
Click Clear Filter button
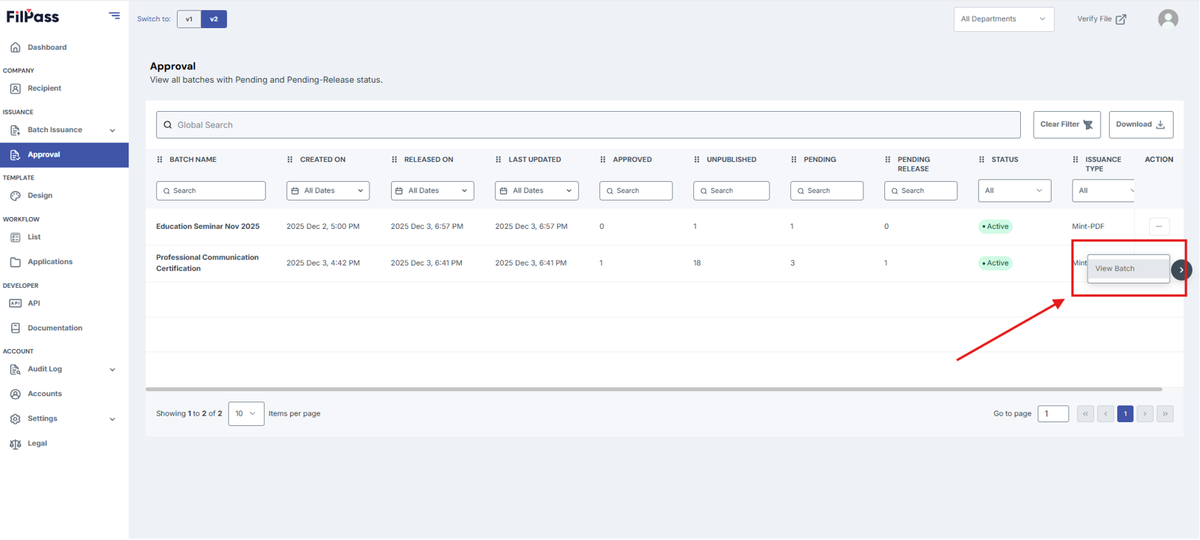(1067, 125)
